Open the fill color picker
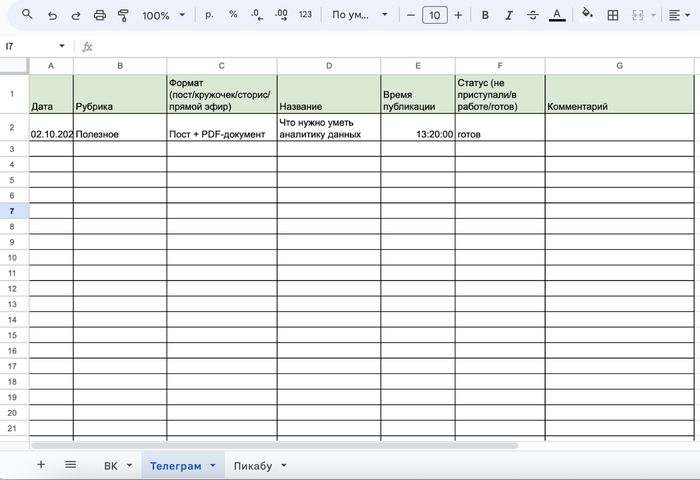Screen dimensions: 700x480 587,15
